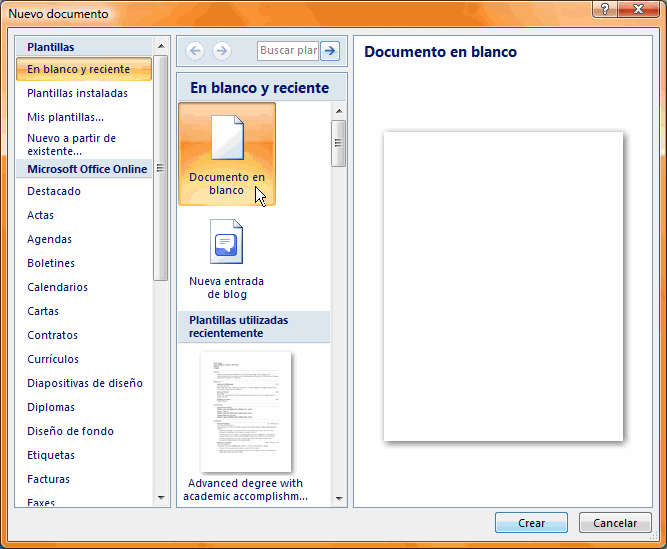Click the Crear button
Image resolution: width=667 pixels, height=549 pixels.
[x=531, y=523]
